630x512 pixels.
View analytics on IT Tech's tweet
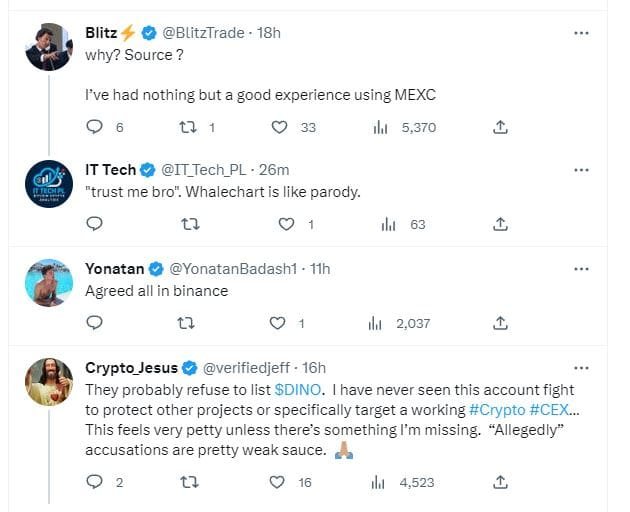(x=389, y=224)
